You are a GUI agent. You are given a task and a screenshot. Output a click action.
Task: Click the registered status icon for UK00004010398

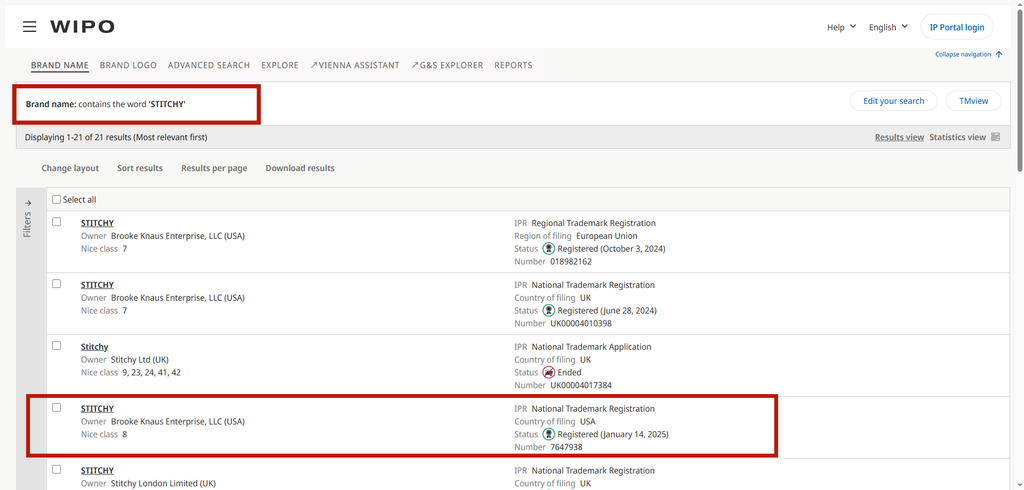549,310
